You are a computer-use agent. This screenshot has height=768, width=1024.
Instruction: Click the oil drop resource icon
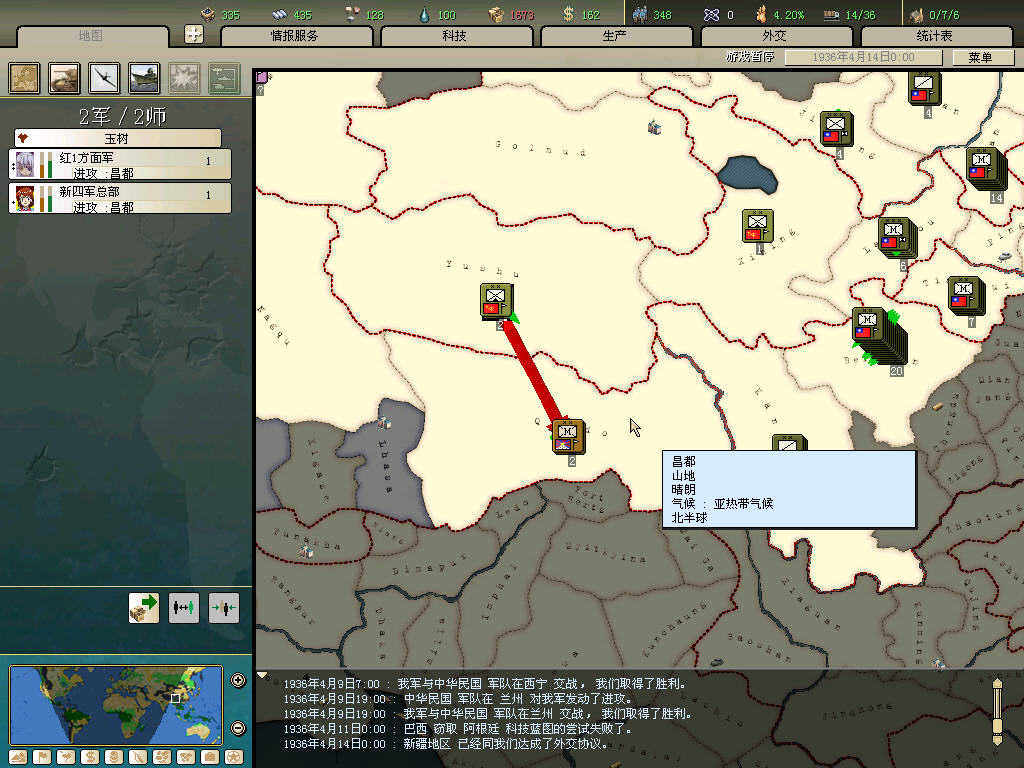424,14
